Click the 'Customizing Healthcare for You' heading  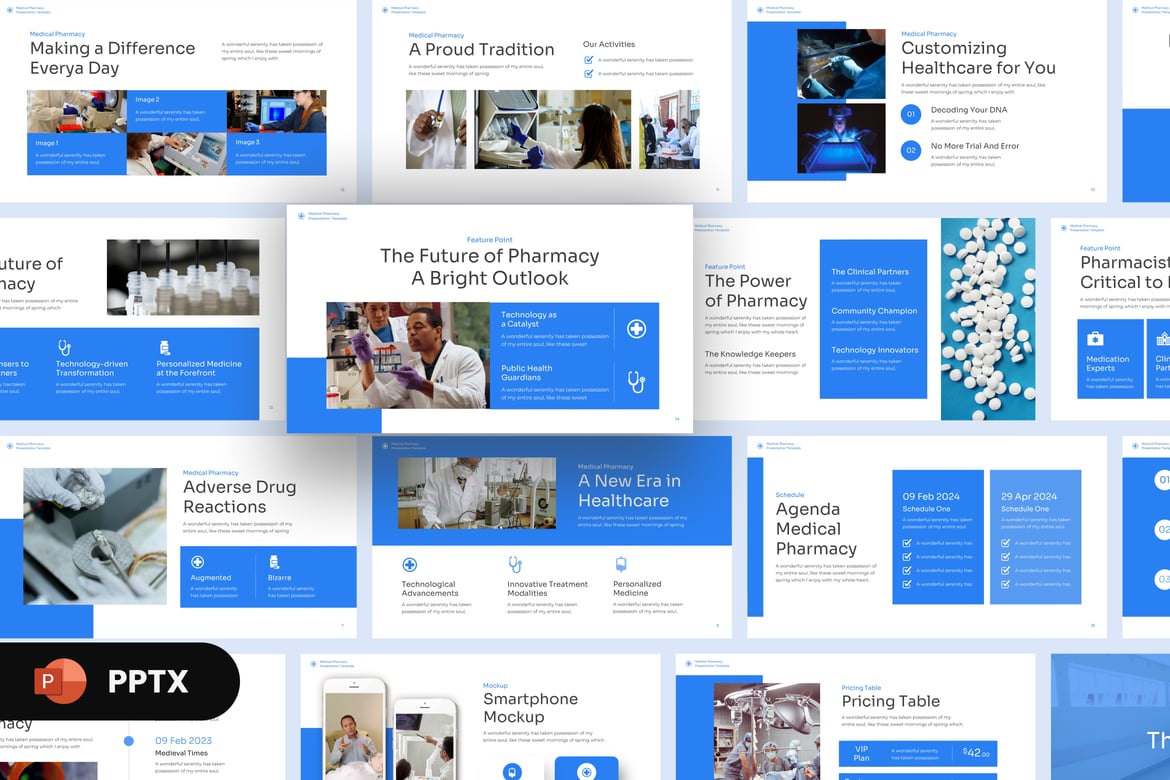(x=978, y=57)
